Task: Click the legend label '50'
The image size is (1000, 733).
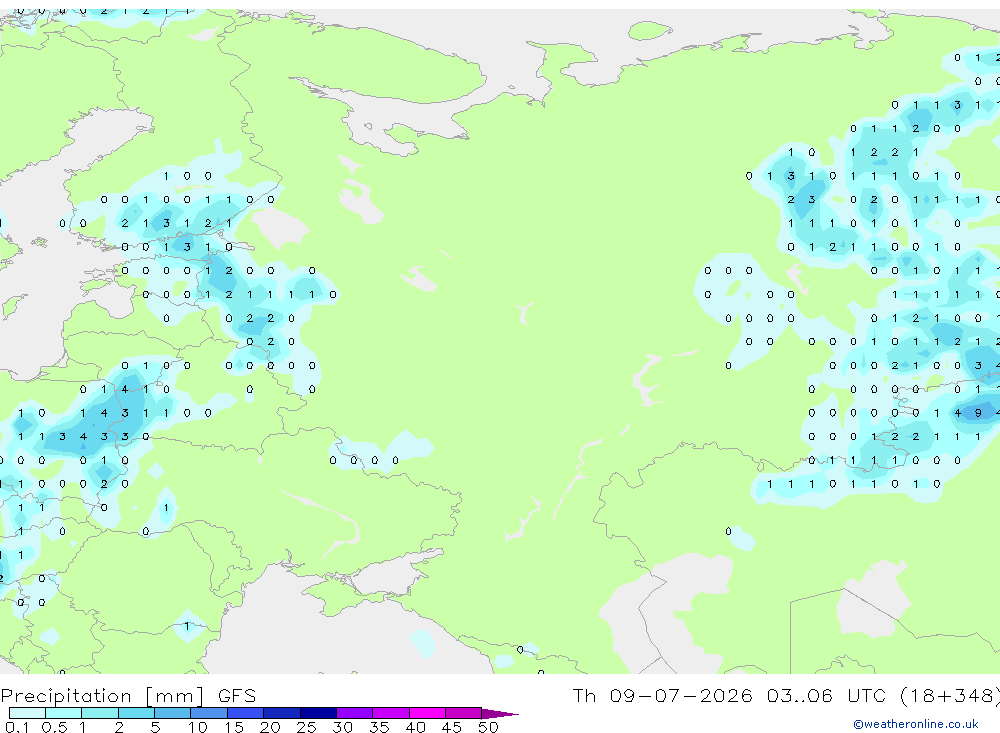Action: click(x=488, y=727)
